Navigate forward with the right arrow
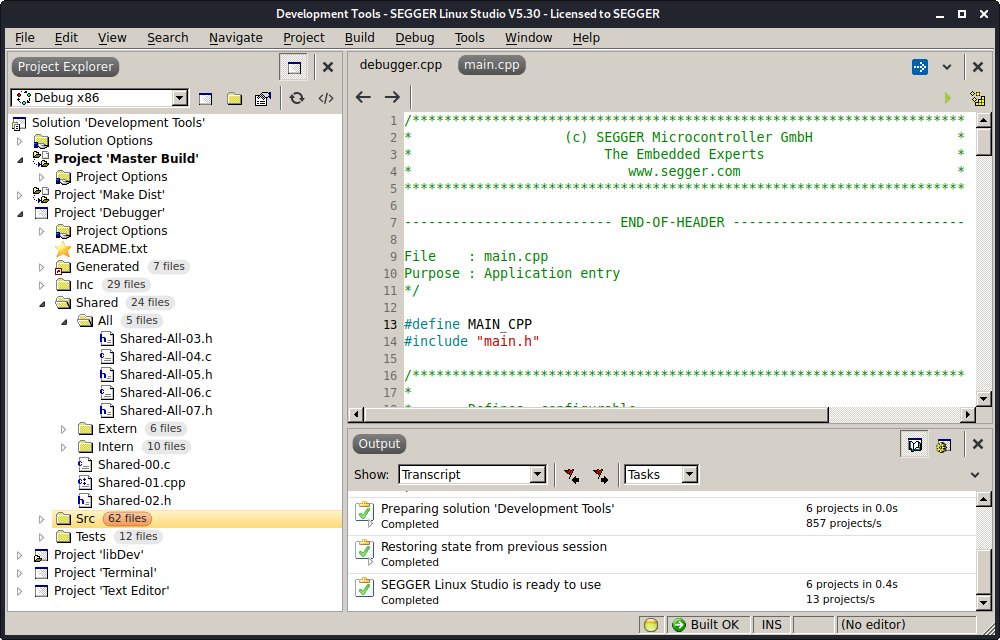 [x=392, y=97]
